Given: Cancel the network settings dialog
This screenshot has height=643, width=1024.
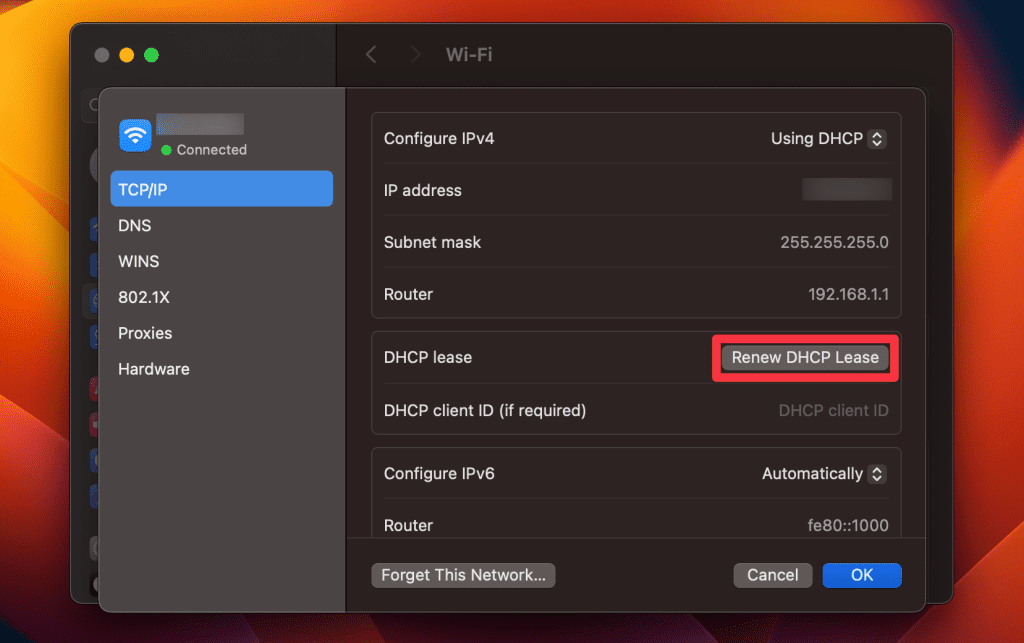Looking at the screenshot, I should pos(772,575).
